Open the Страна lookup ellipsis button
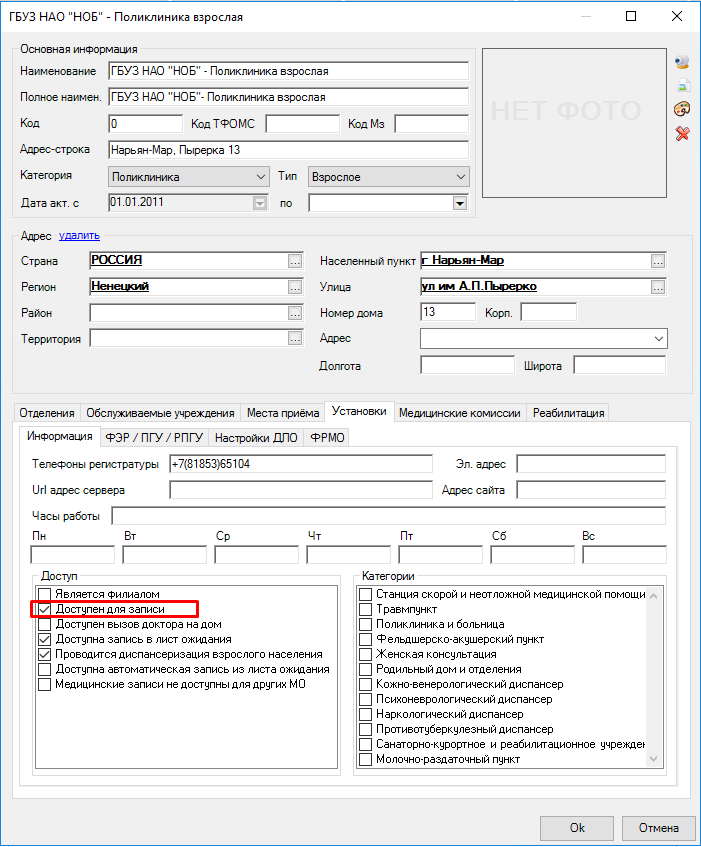701x847 pixels. click(x=295, y=261)
